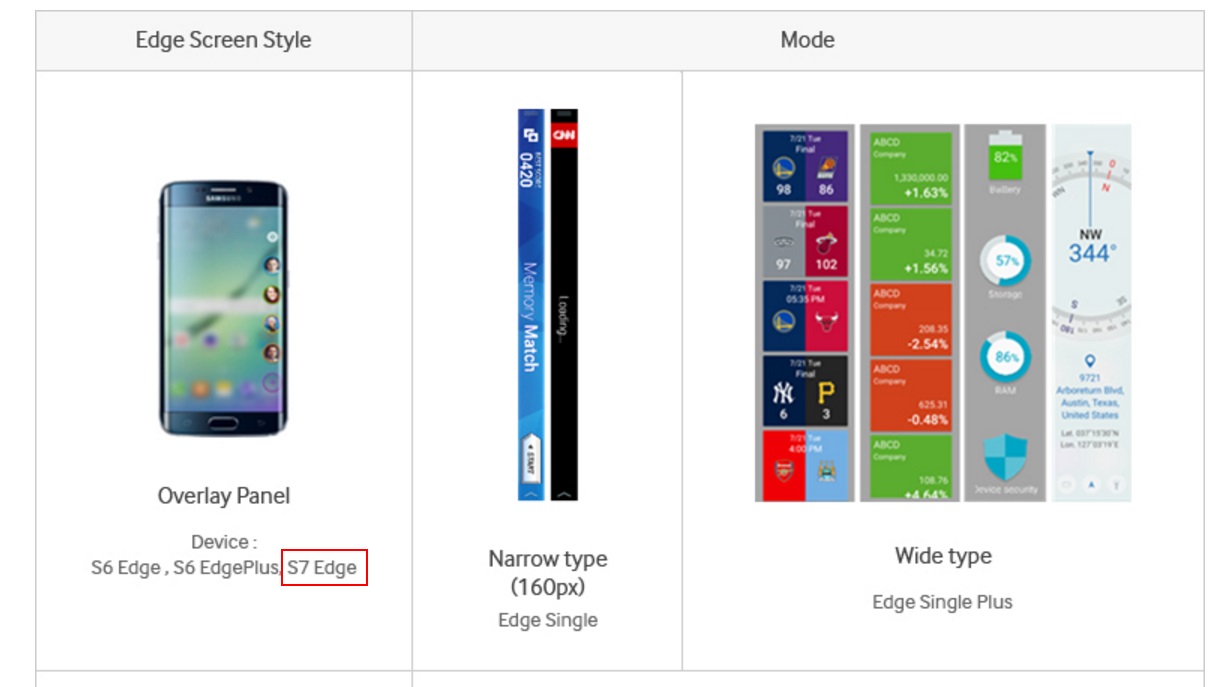This screenshot has height=687, width=1223.
Task: Click the Mode column header
Action: coord(807,41)
